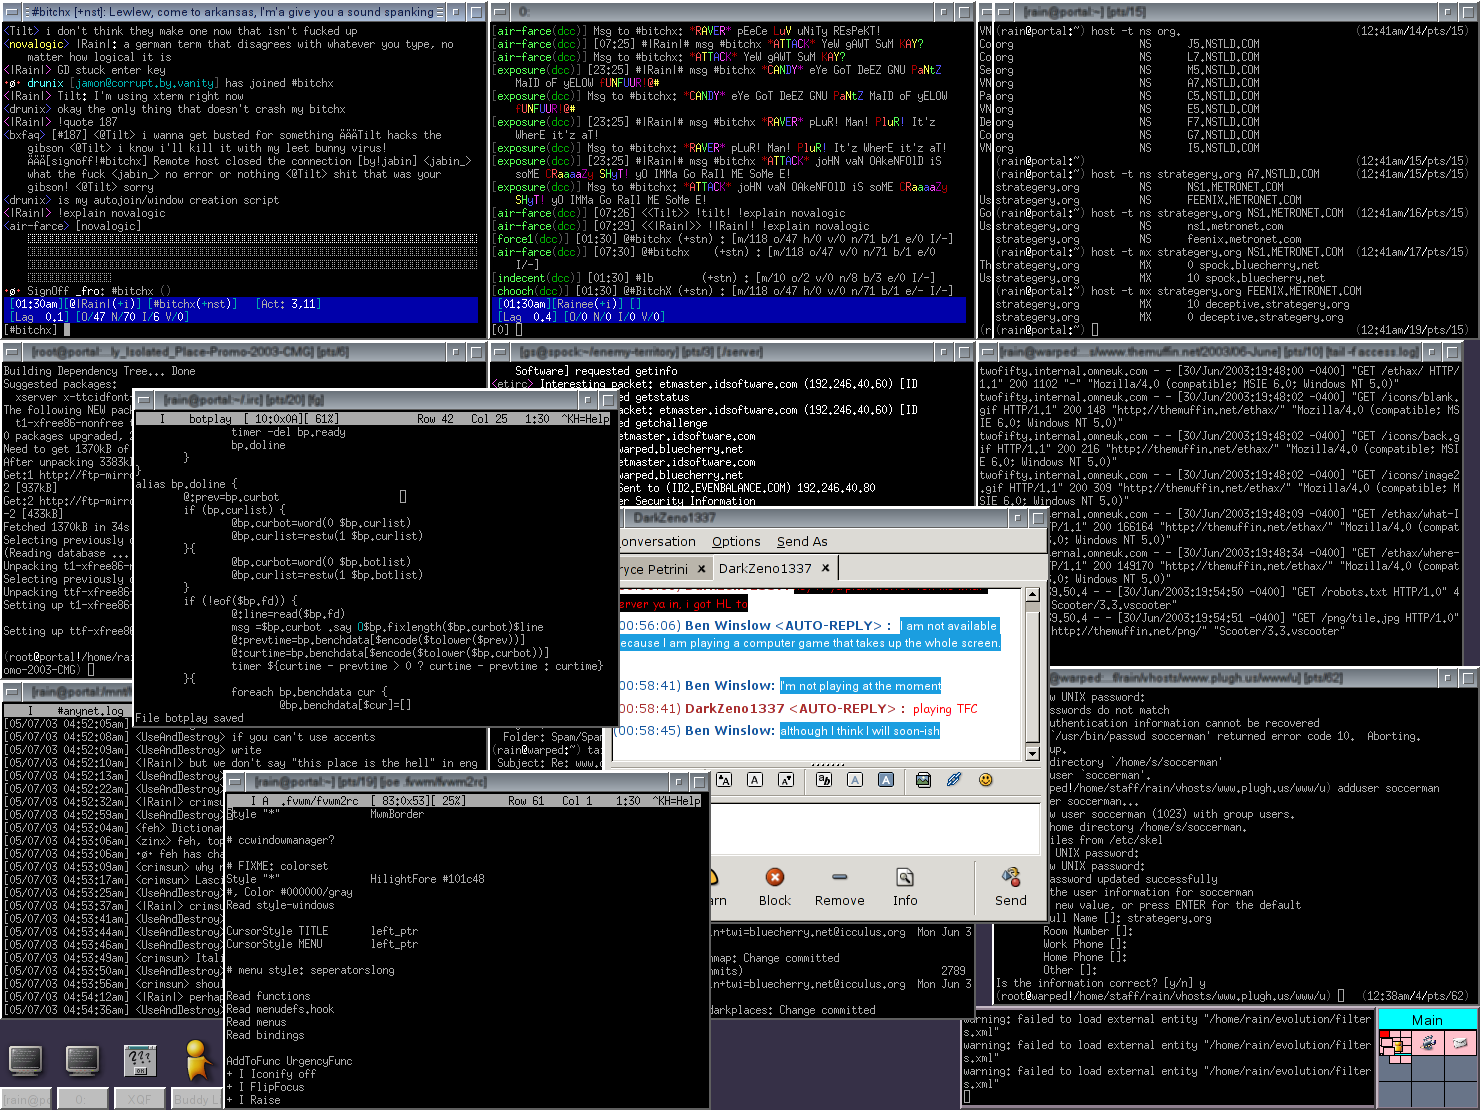Click the chat scrollbar down arrow

[x=1033, y=752]
